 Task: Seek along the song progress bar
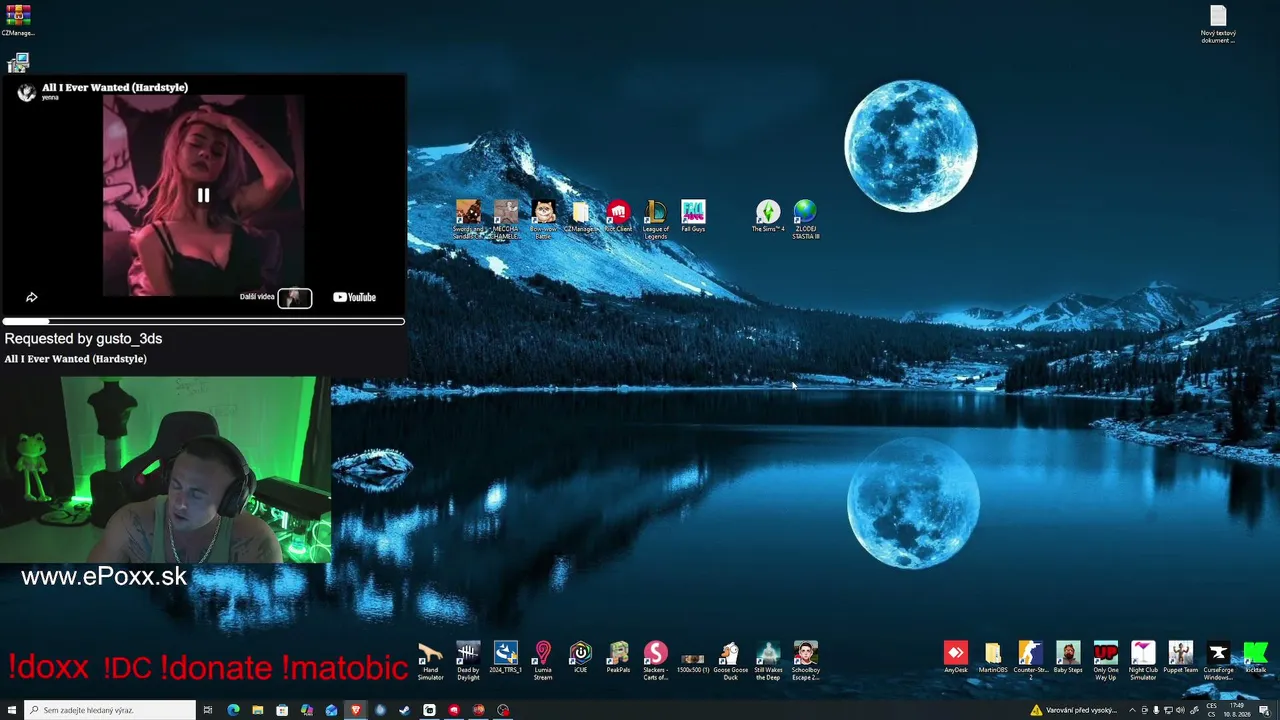point(203,321)
